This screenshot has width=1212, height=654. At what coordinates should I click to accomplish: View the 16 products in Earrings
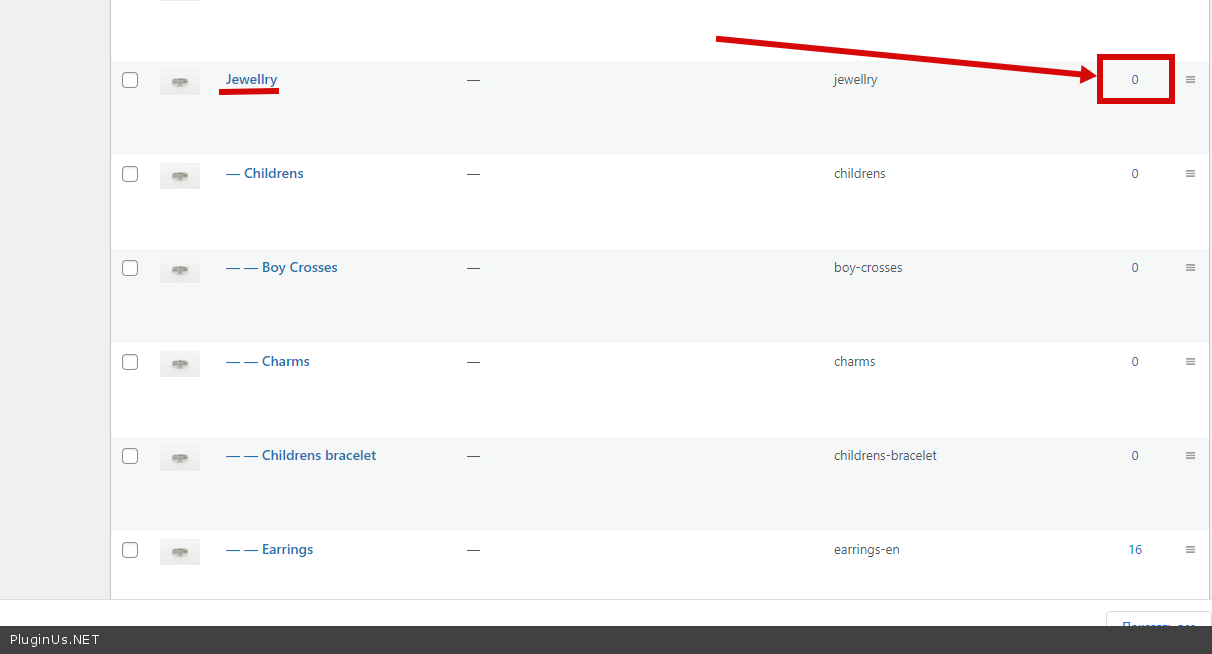click(x=1135, y=550)
